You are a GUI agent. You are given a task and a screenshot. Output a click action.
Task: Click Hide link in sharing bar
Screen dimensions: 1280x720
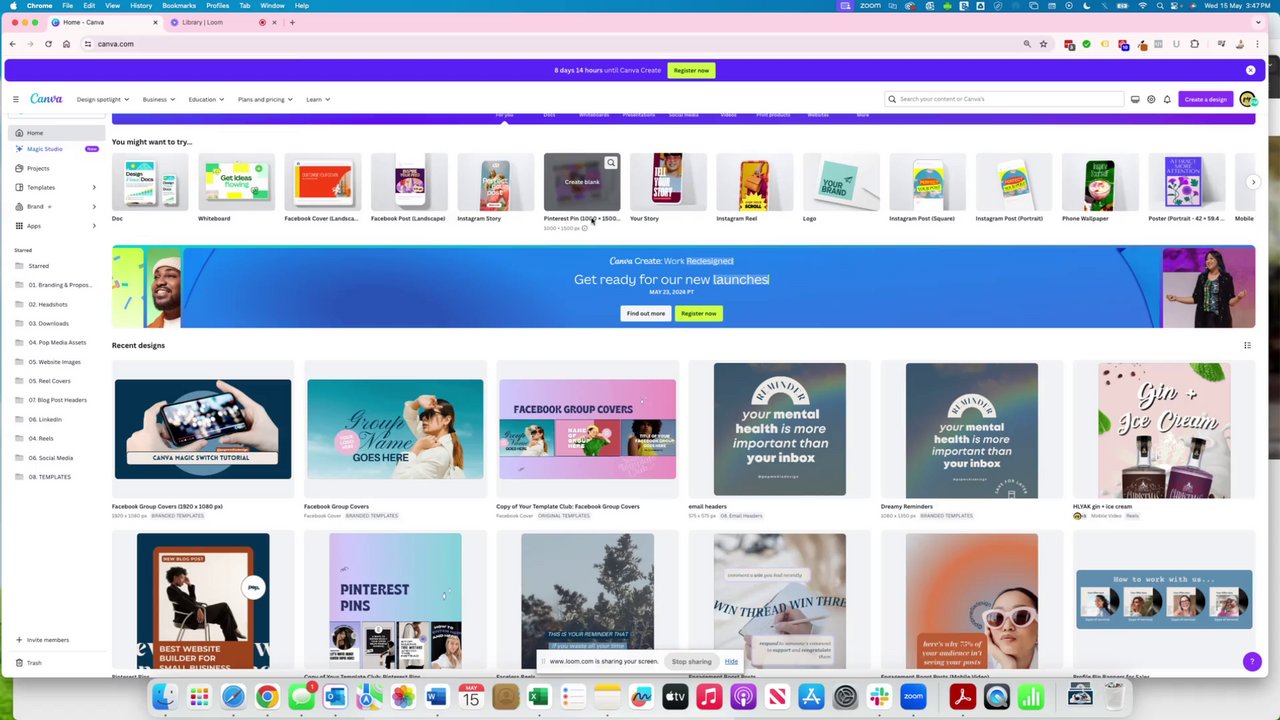[731, 662]
